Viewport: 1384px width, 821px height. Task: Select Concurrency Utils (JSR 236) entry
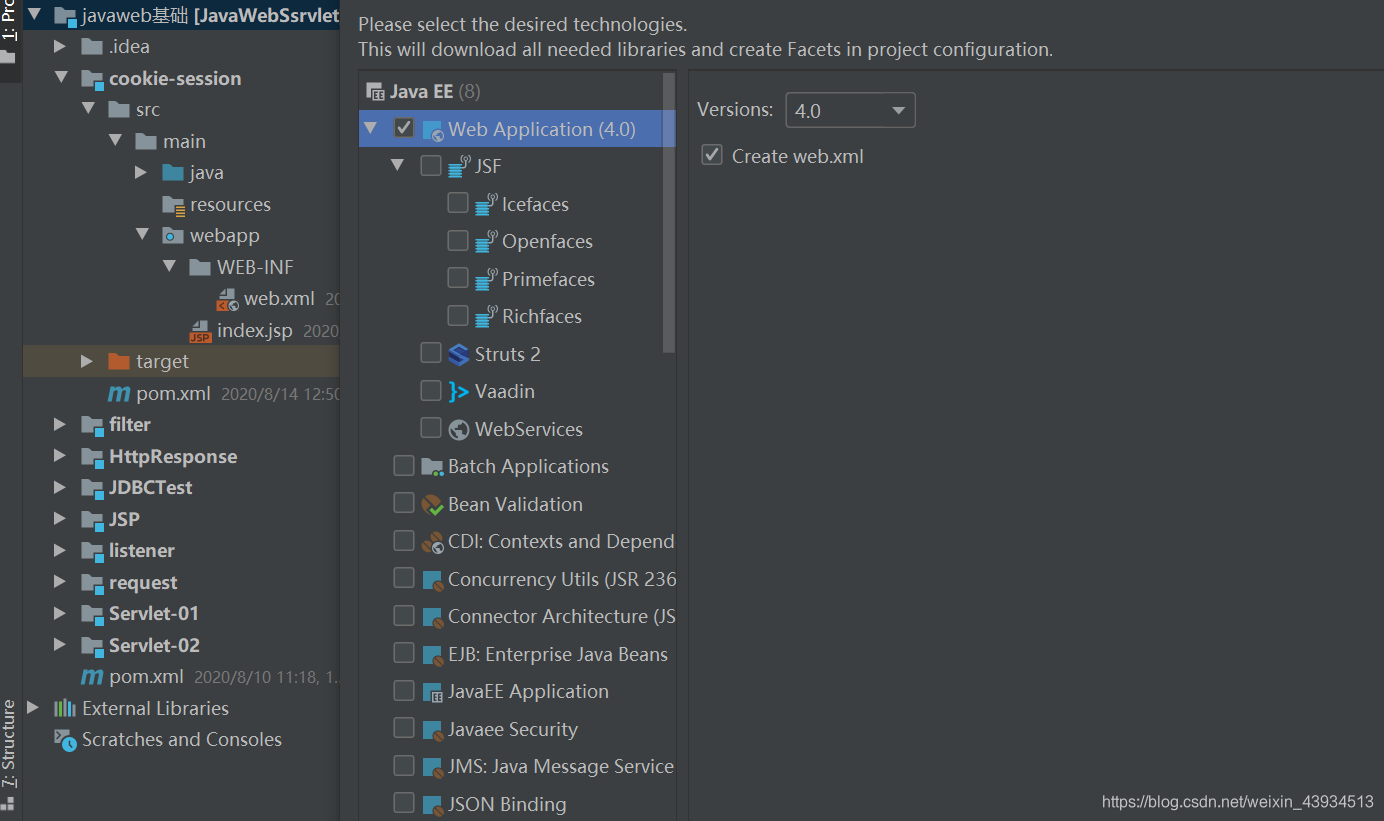(x=562, y=579)
